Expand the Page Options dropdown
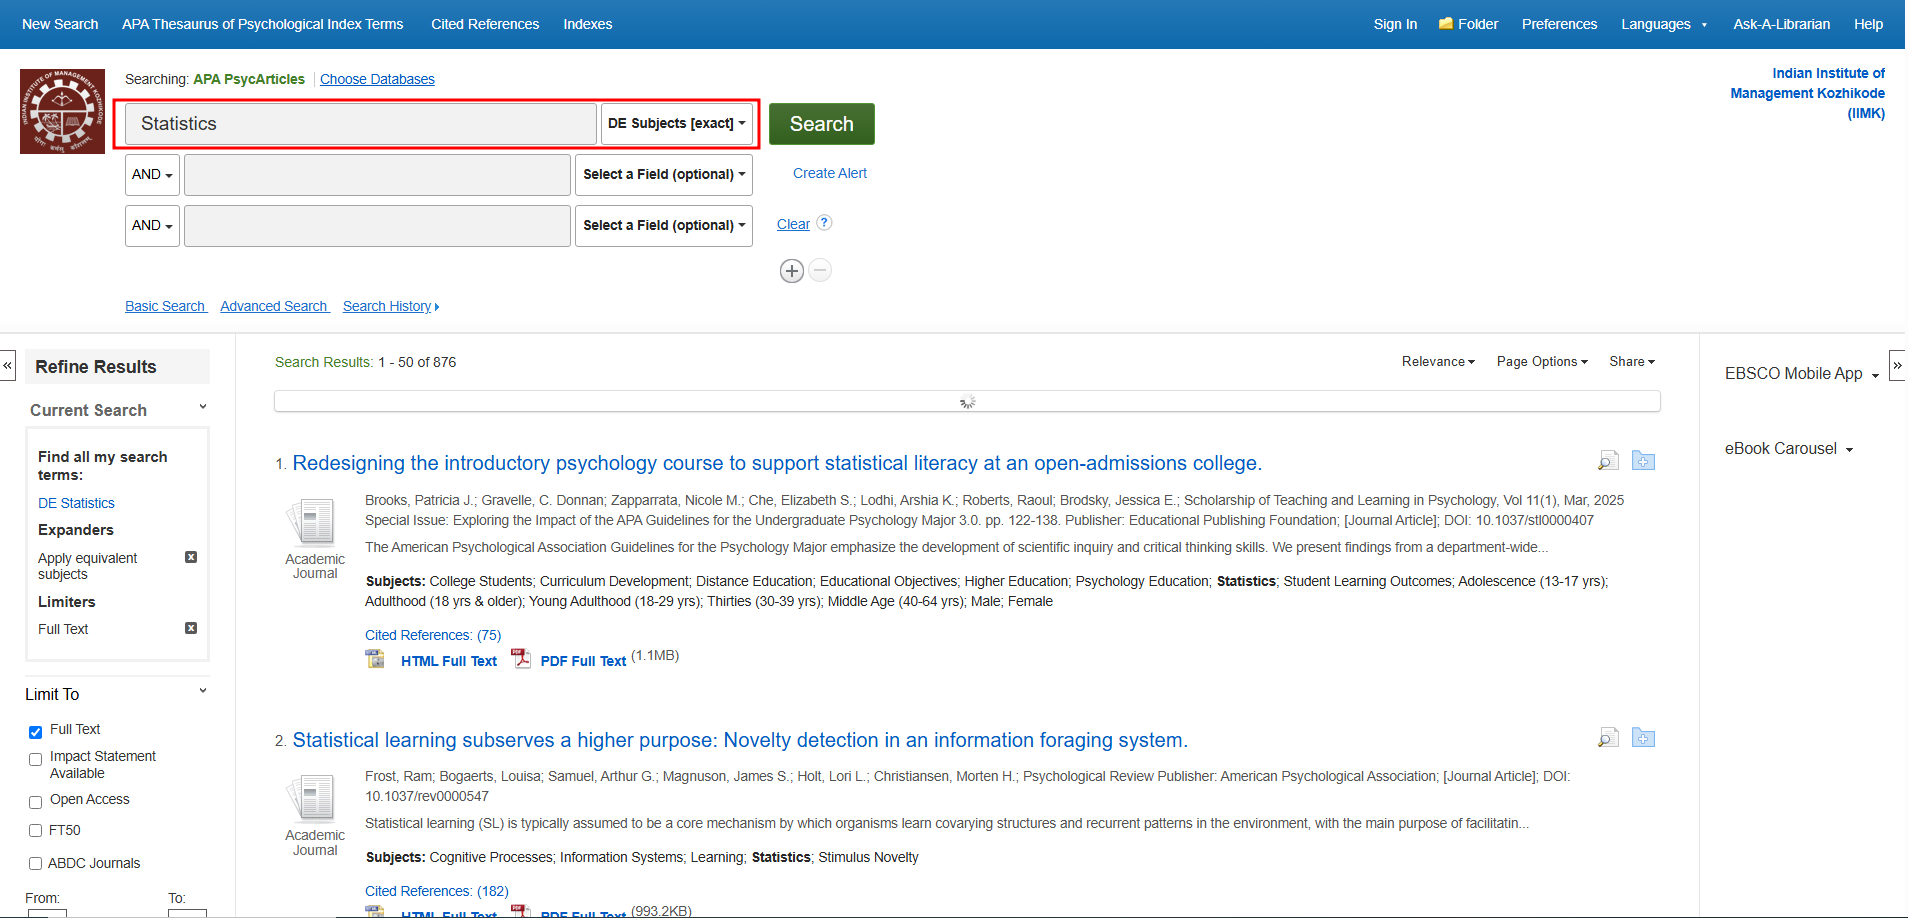Viewport: 1908px width, 918px height. pos(1541,362)
